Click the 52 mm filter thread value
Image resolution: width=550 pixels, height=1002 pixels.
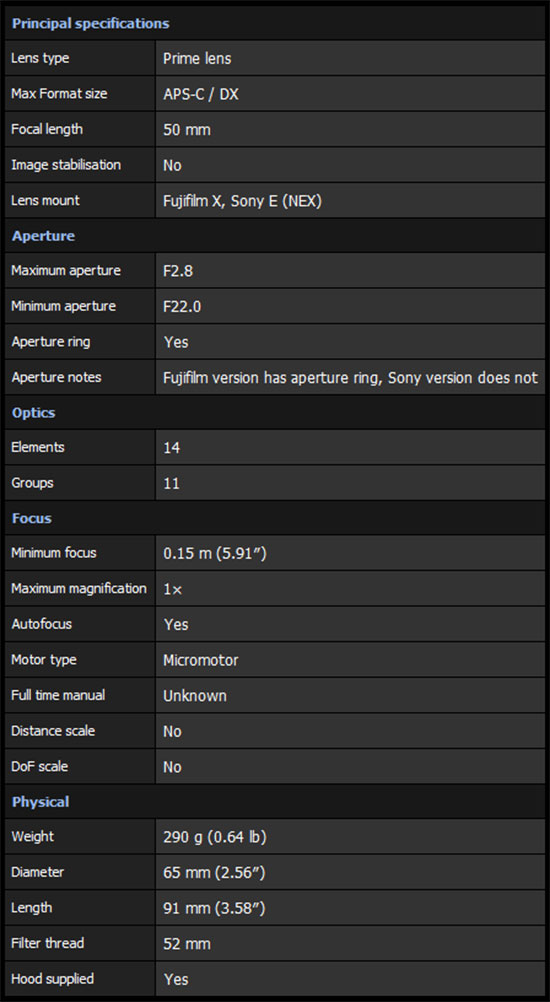point(187,943)
